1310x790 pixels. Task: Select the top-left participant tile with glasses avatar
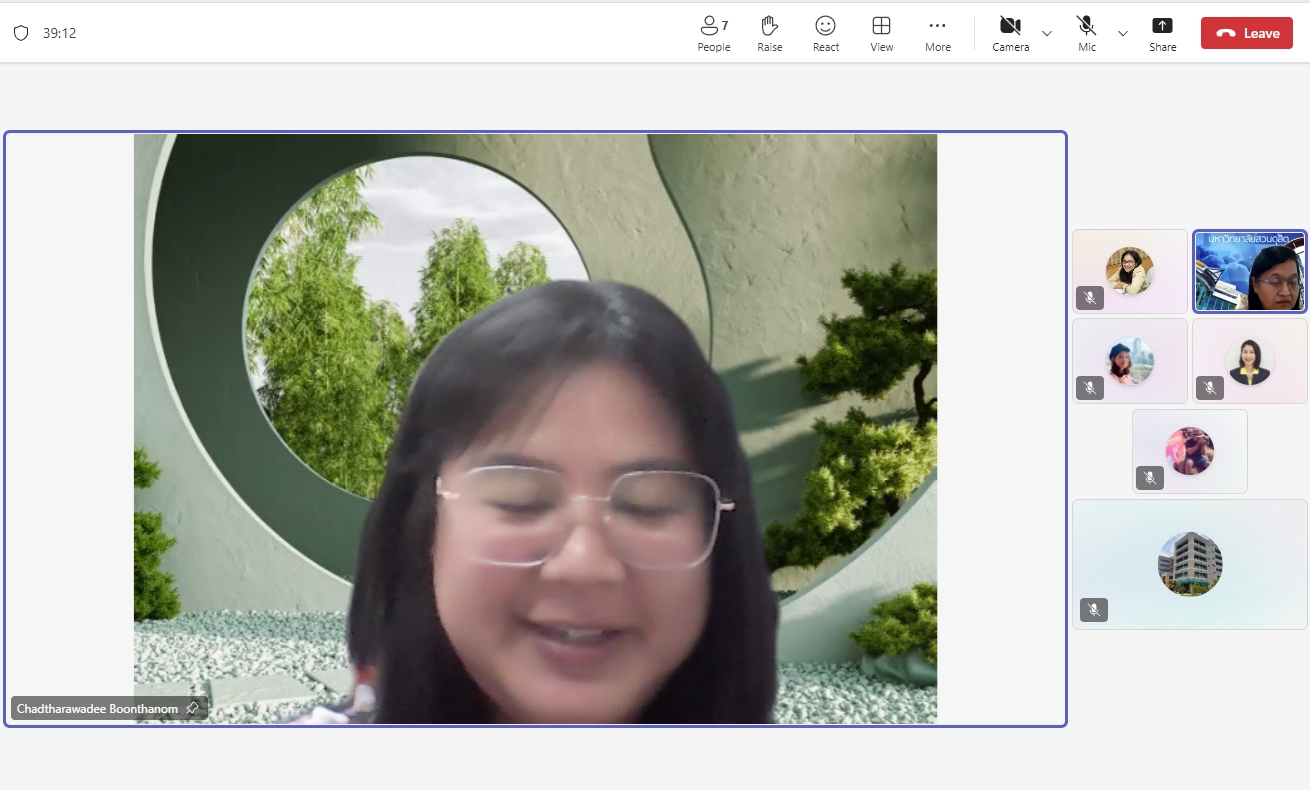(x=1129, y=271)
